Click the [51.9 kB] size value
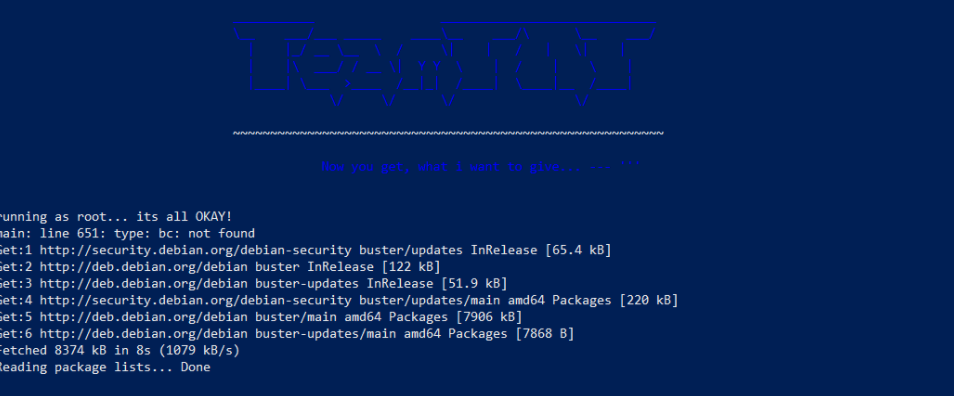 (474, 283)
